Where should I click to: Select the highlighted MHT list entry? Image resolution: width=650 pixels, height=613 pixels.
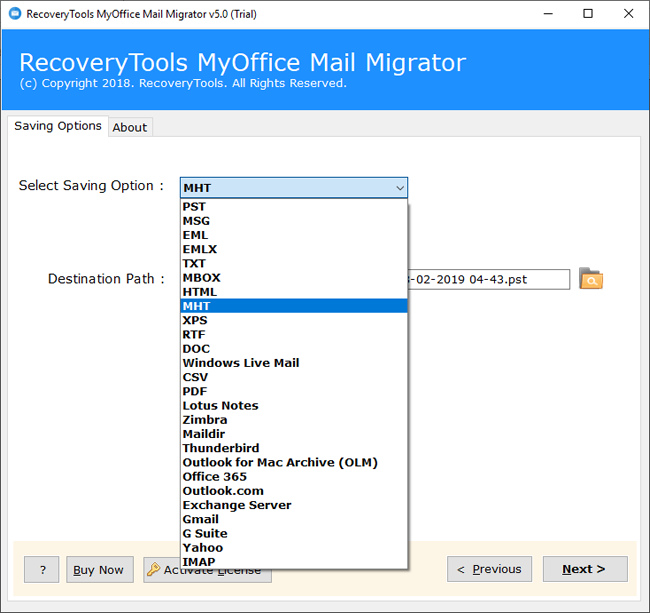coord(294,306)
